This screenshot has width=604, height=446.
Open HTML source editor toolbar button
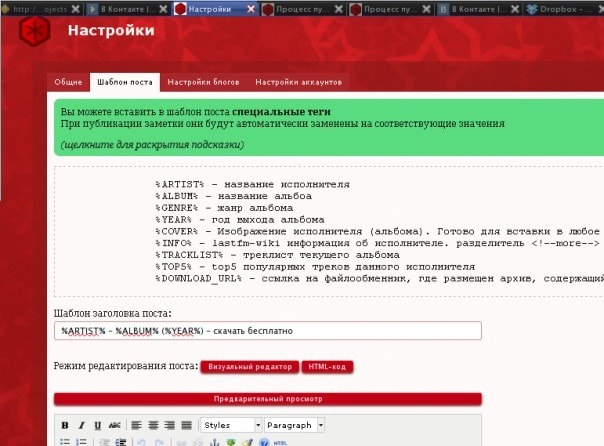280,443
